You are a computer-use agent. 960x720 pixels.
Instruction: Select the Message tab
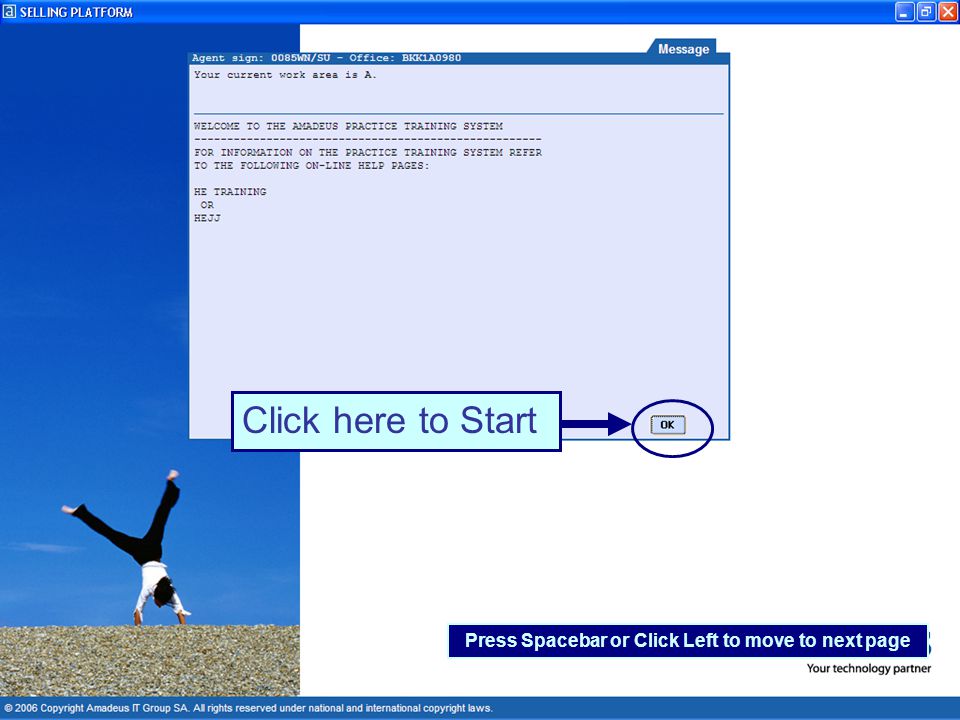pyautogui.click(x=683, y=48)
